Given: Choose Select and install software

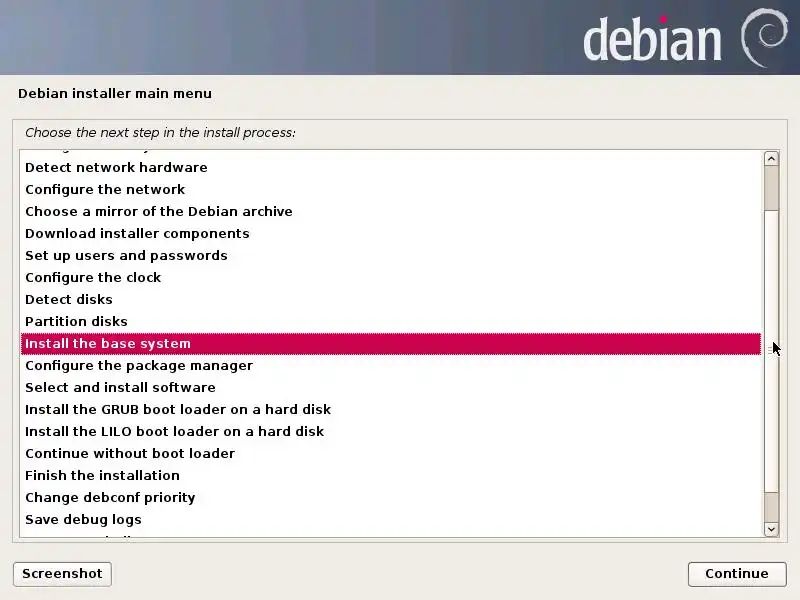Looking at the screenshot, I should pyautogui.click(x=391, y=387).
